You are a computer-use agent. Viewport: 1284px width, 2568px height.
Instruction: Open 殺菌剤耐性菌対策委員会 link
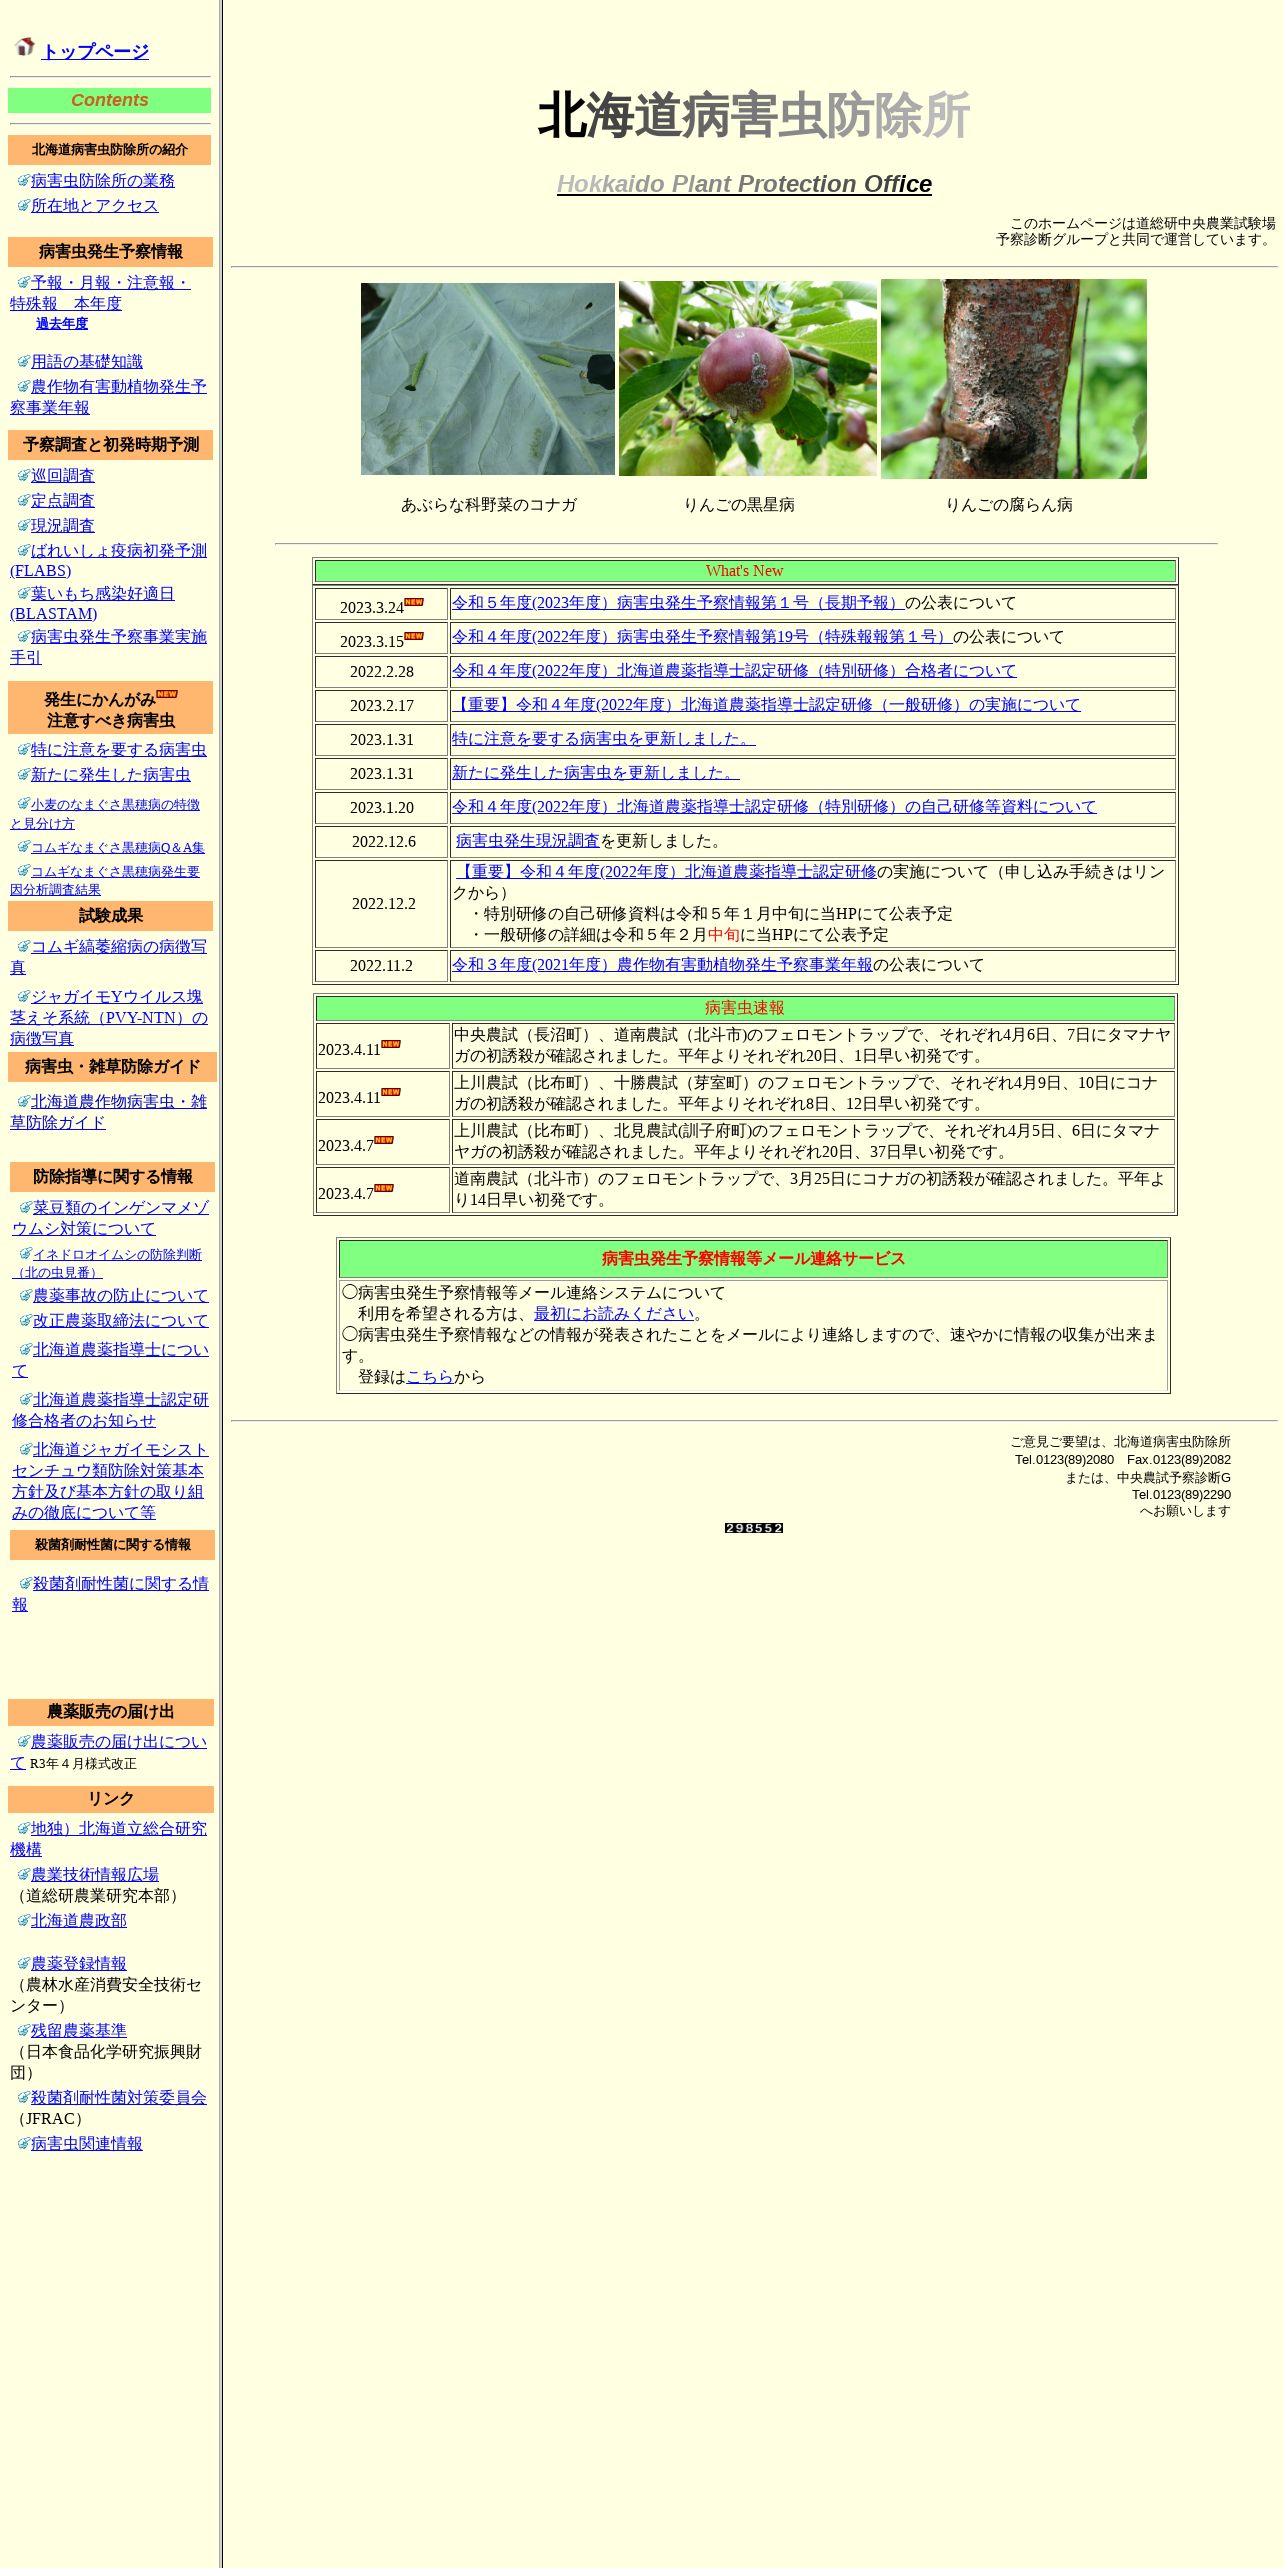(x=118, y=2098)
